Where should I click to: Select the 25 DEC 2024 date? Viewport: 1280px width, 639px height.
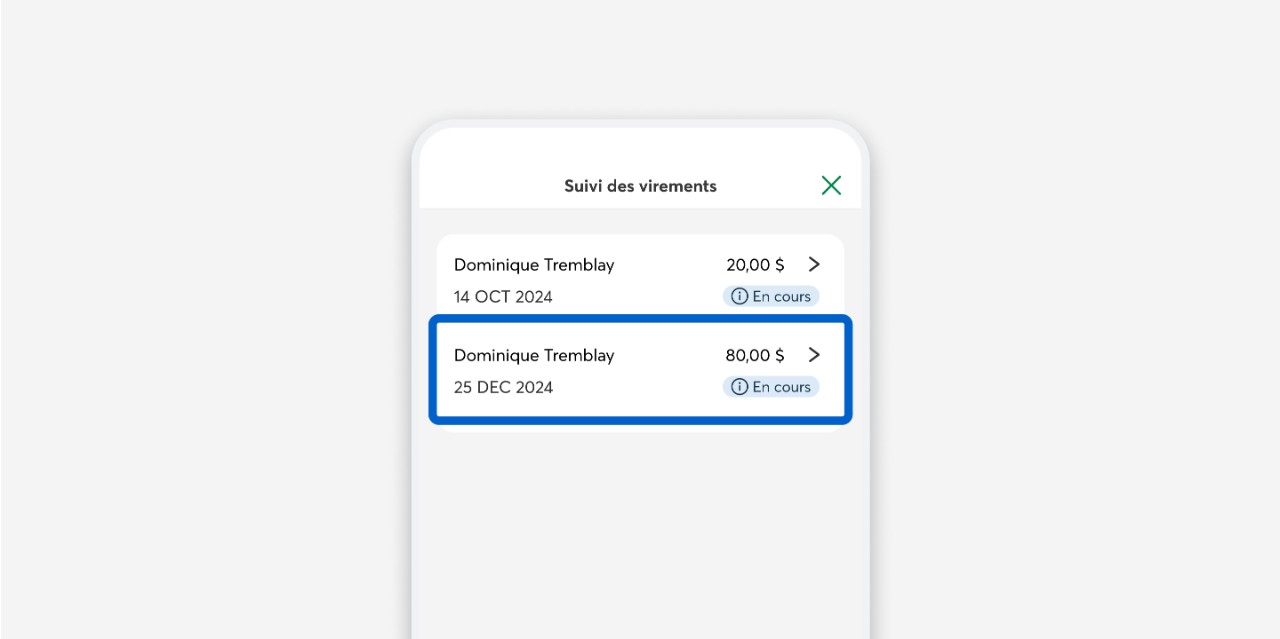coord(503,387)
